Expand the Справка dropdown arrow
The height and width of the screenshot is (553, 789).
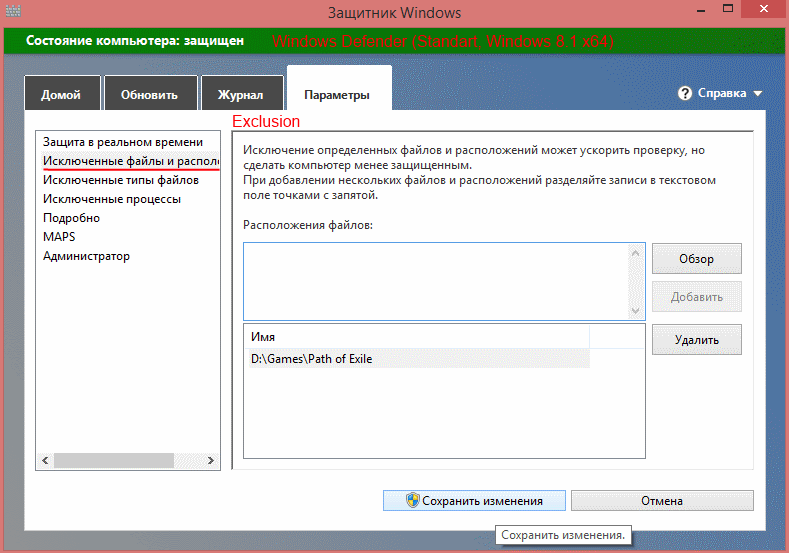(x=758, y=93)
